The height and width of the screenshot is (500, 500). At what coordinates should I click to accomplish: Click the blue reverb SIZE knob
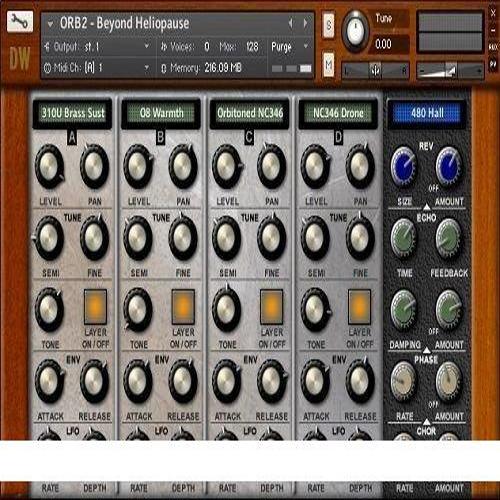404,166
